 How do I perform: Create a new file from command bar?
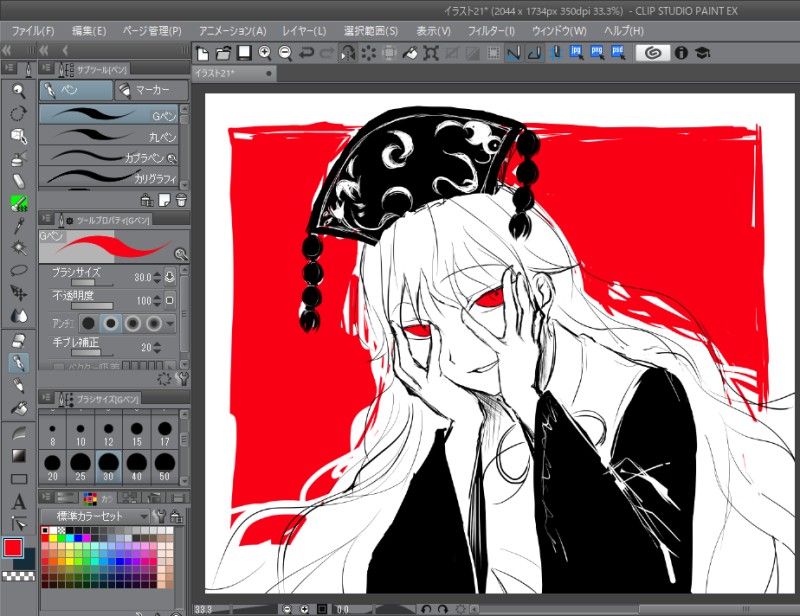click(203, 53)
